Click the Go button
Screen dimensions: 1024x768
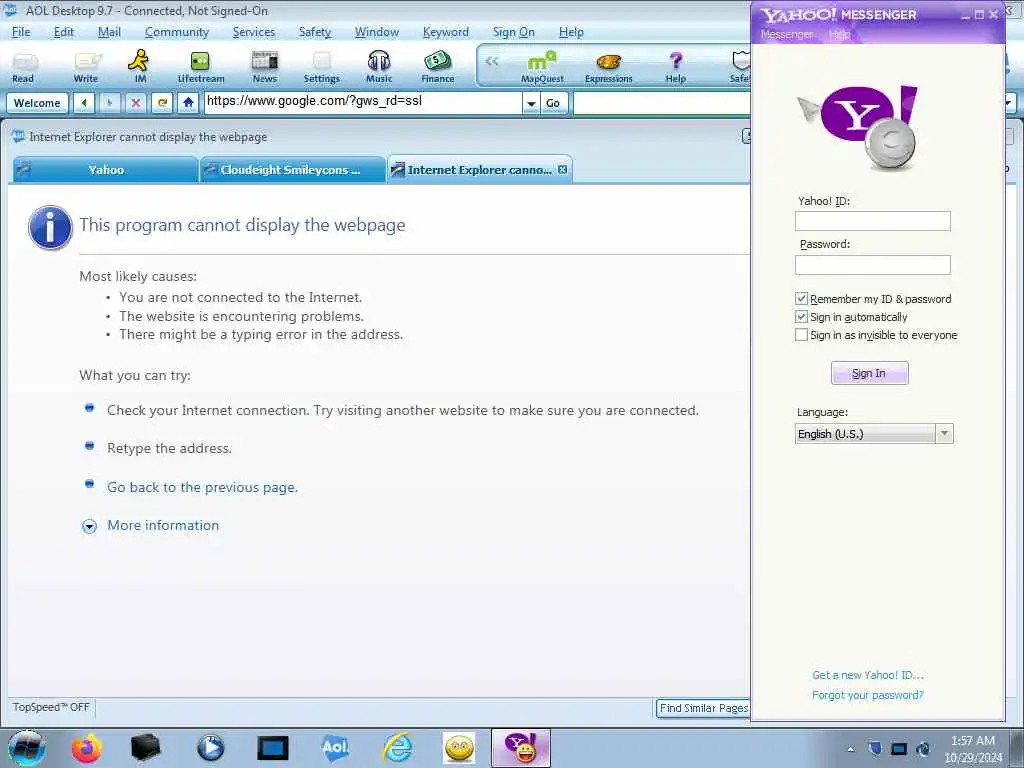(x=553, y=103)
